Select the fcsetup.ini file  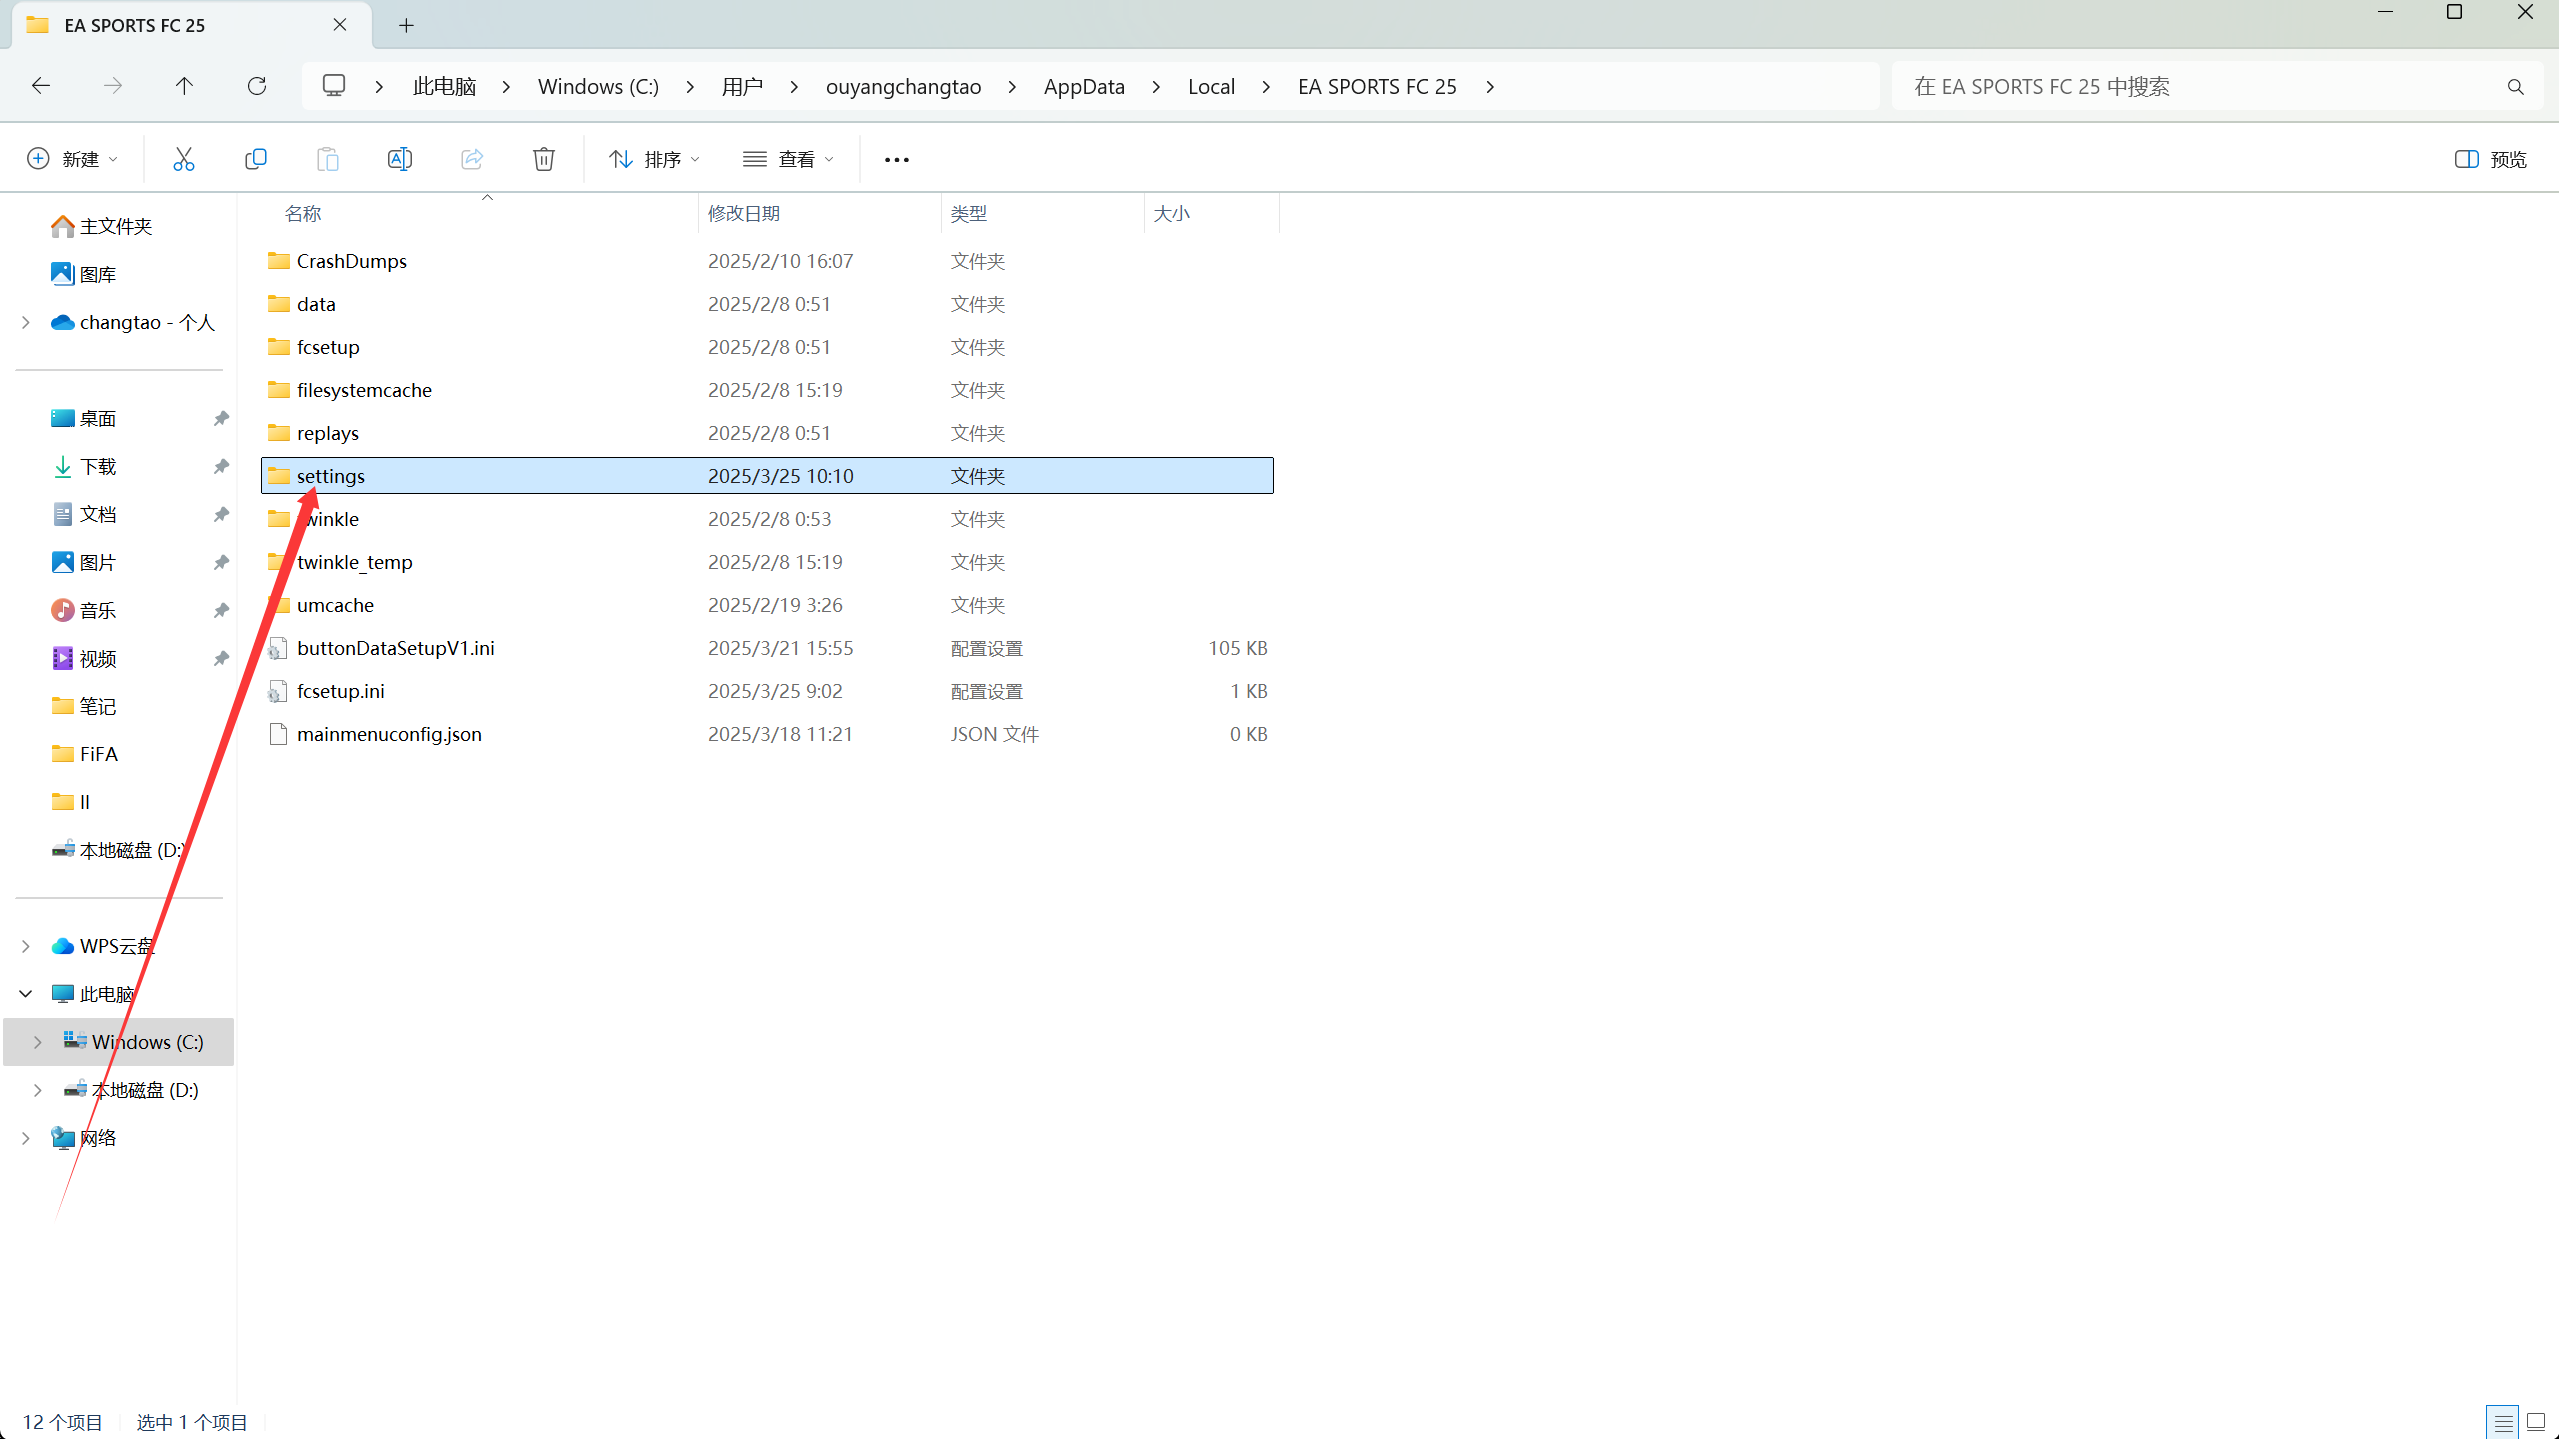[340, 691]
